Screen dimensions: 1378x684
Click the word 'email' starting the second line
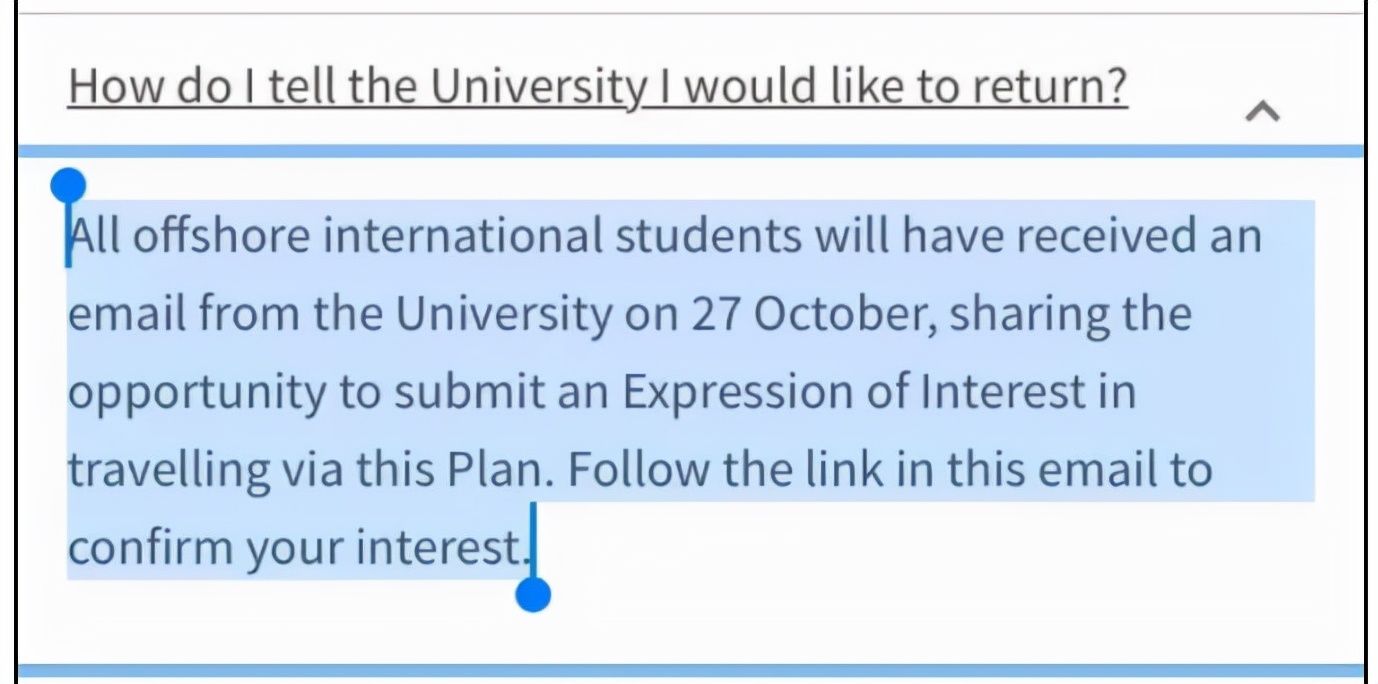point(126,315)
